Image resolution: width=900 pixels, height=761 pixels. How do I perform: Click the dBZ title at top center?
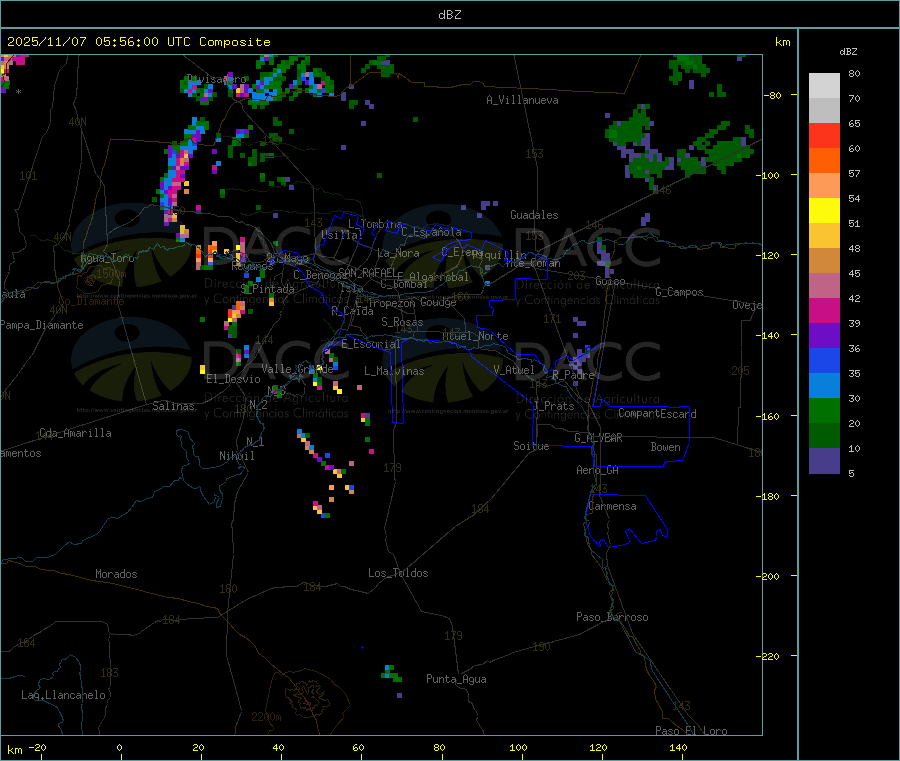(449, 15)
